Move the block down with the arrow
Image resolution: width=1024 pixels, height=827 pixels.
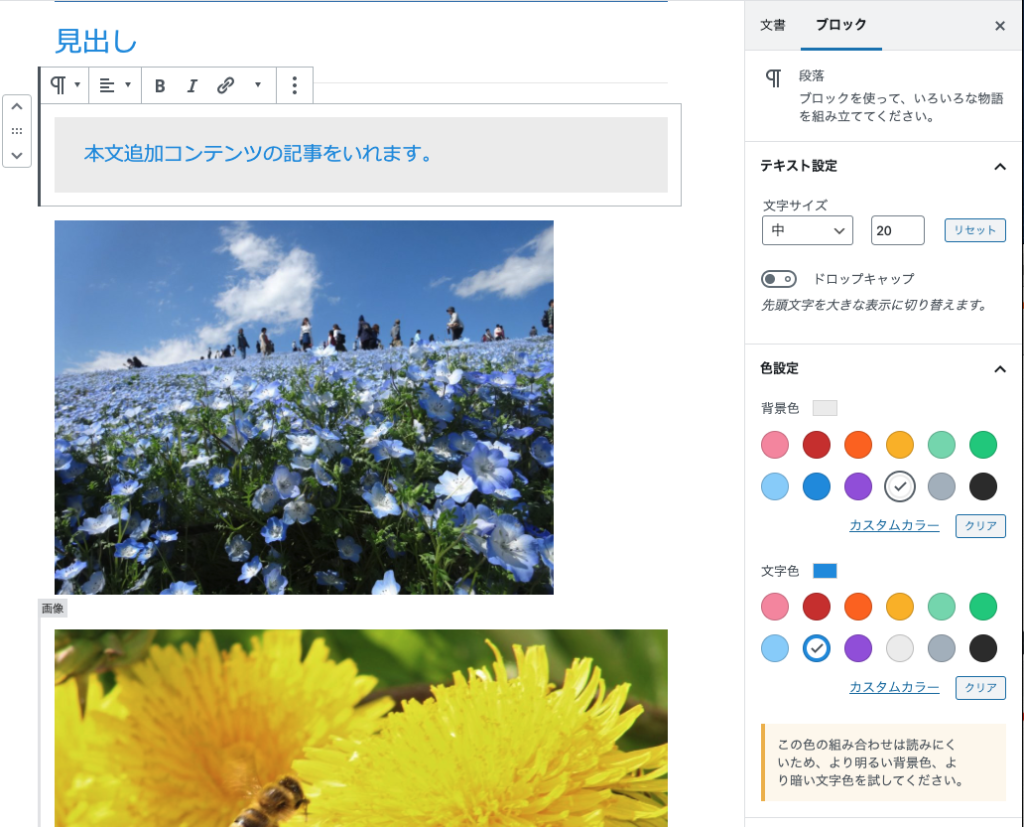coord(17,155)
